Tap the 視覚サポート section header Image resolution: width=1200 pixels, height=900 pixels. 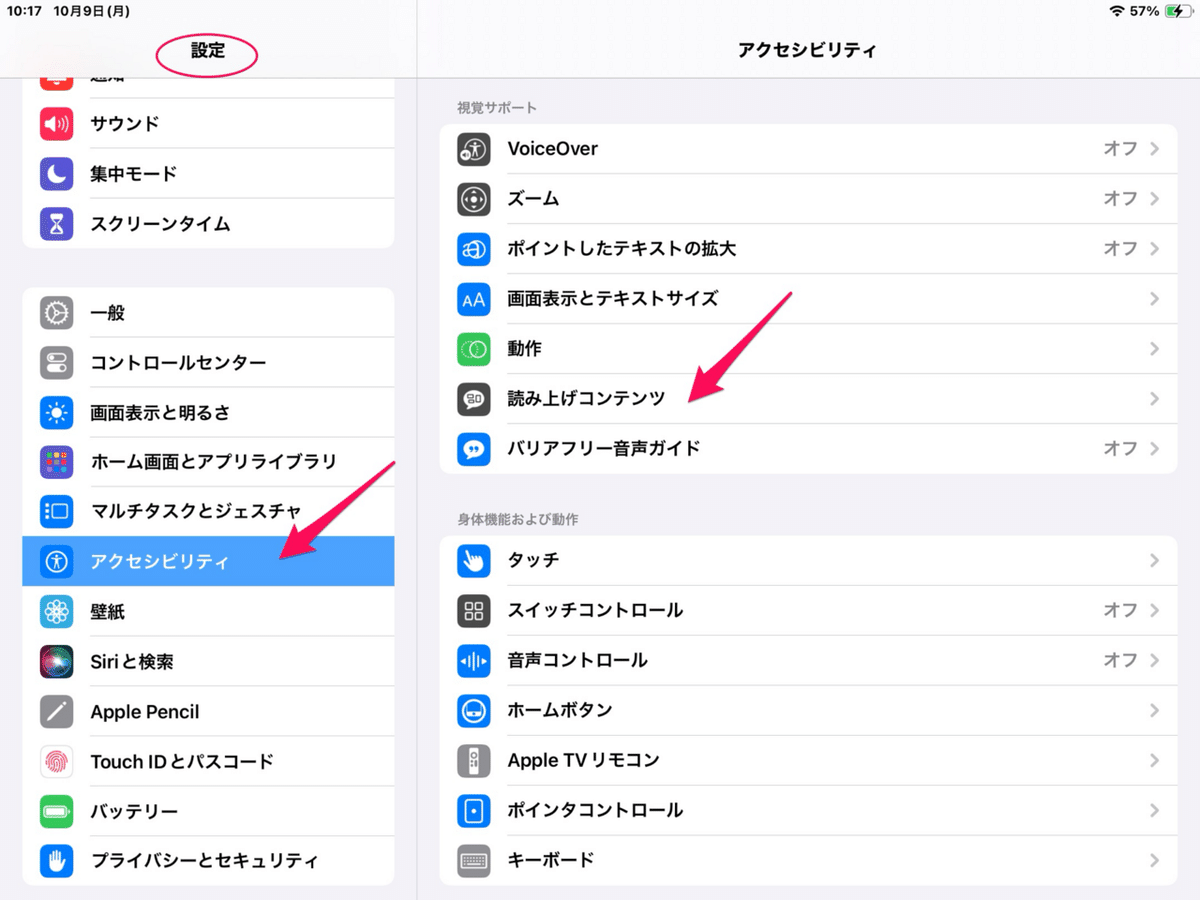click(x=497, y=108)
